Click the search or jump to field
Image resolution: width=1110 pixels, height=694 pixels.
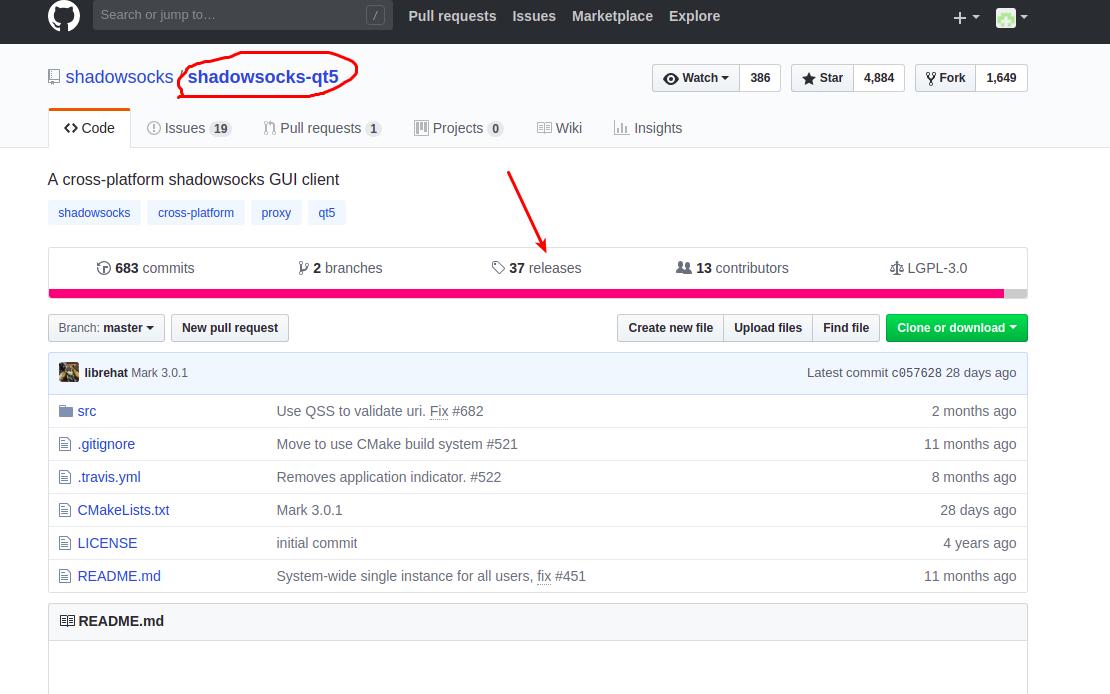242,15
